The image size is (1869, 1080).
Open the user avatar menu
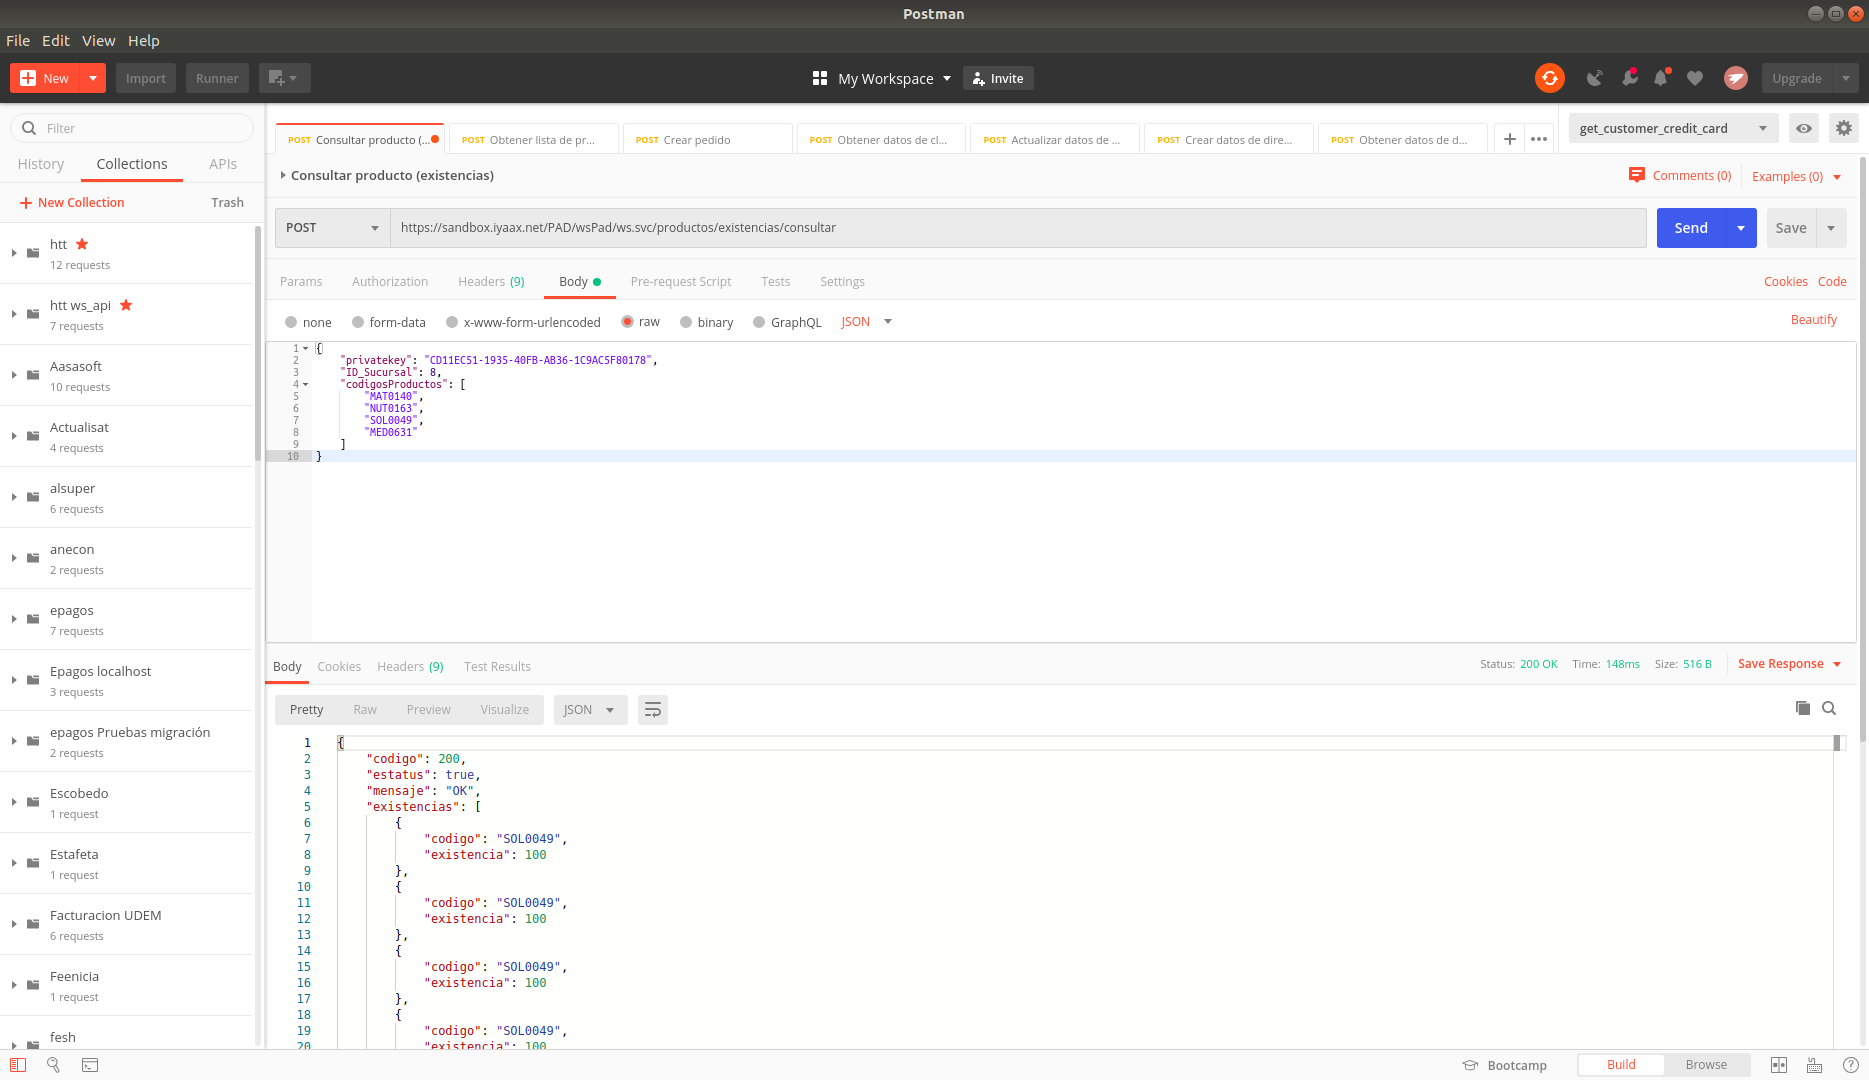1736,78
